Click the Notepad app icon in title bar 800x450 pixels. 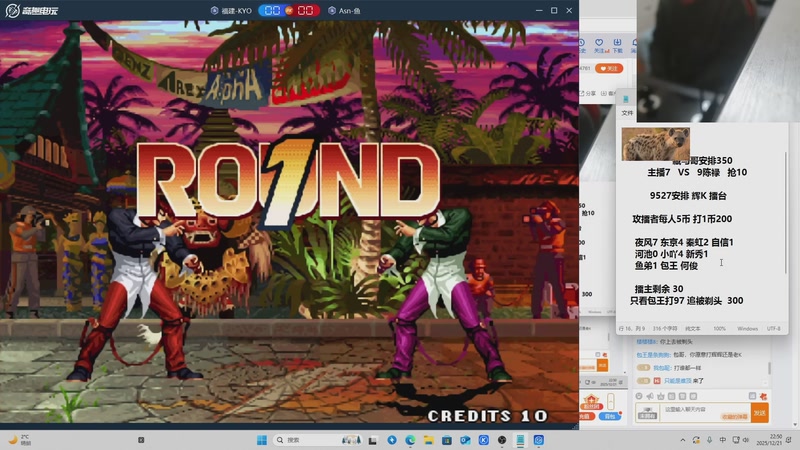626,99
